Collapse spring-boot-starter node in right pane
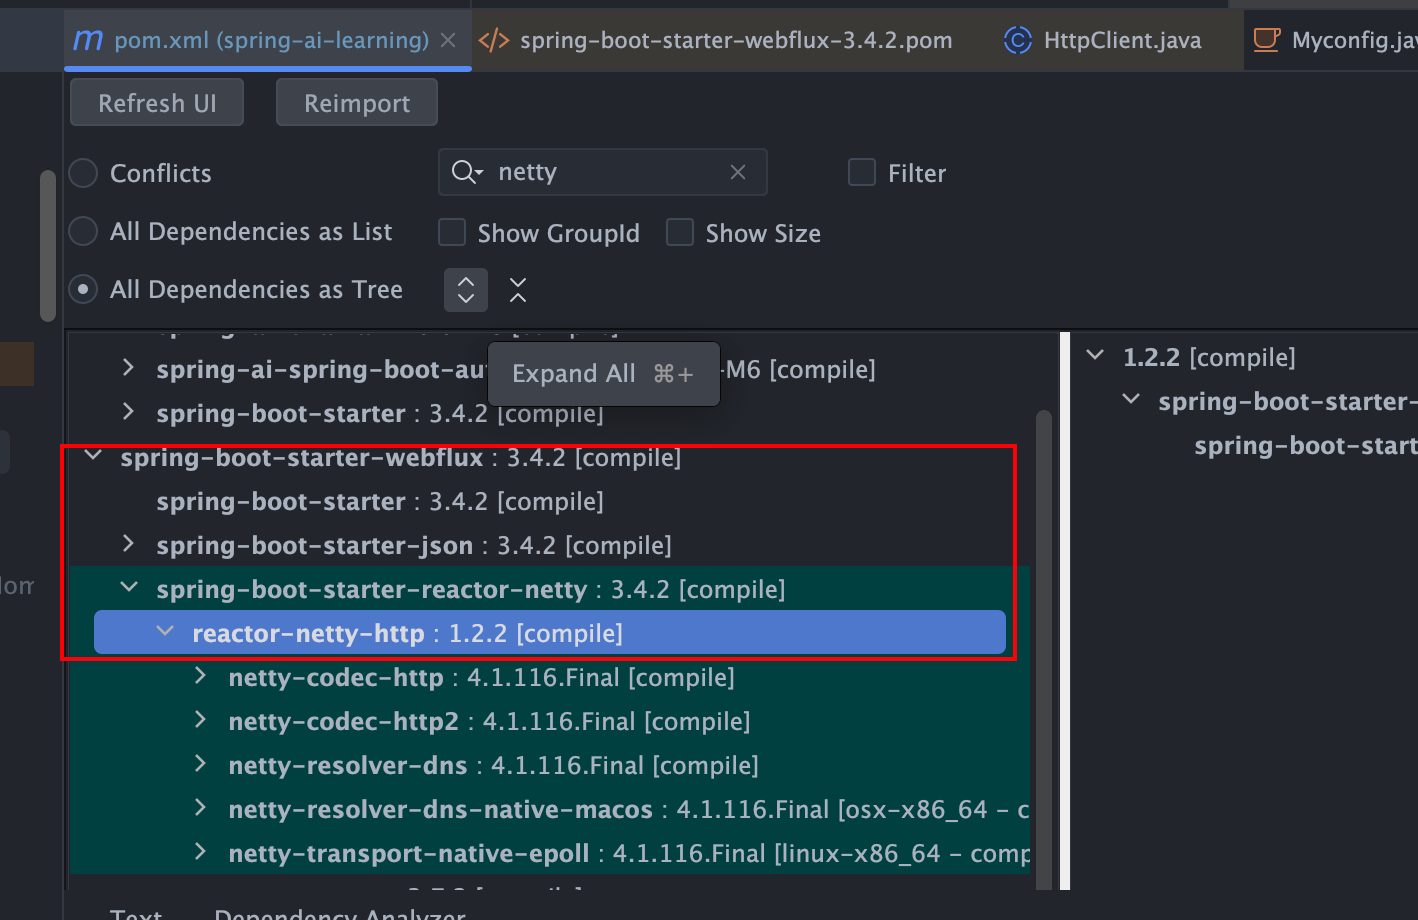 (1131, 400)
